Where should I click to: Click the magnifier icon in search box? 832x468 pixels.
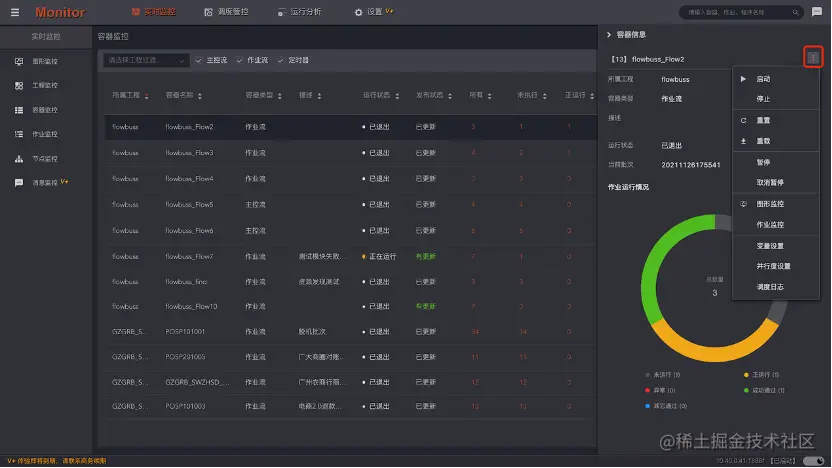click(x=795, y=12)
